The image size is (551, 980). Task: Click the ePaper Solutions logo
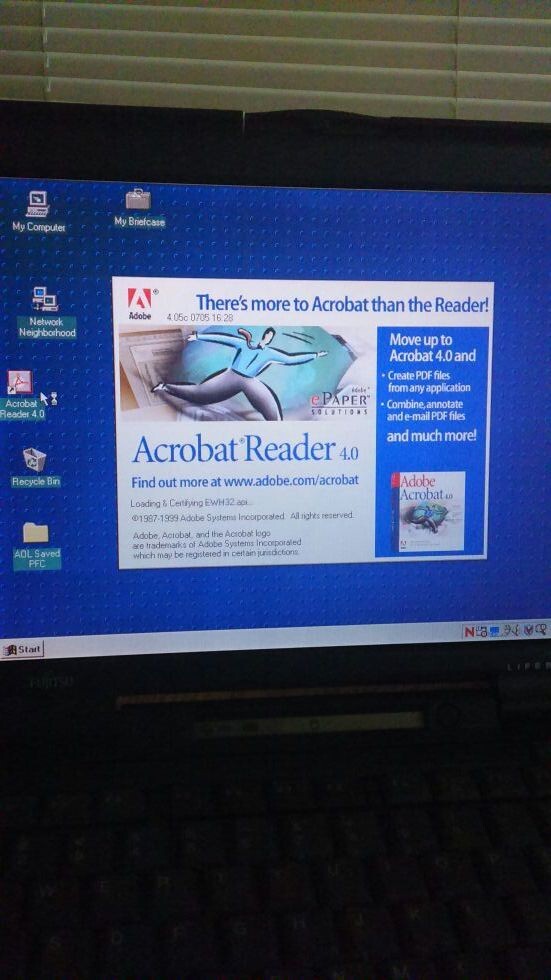tap(342, 401)
